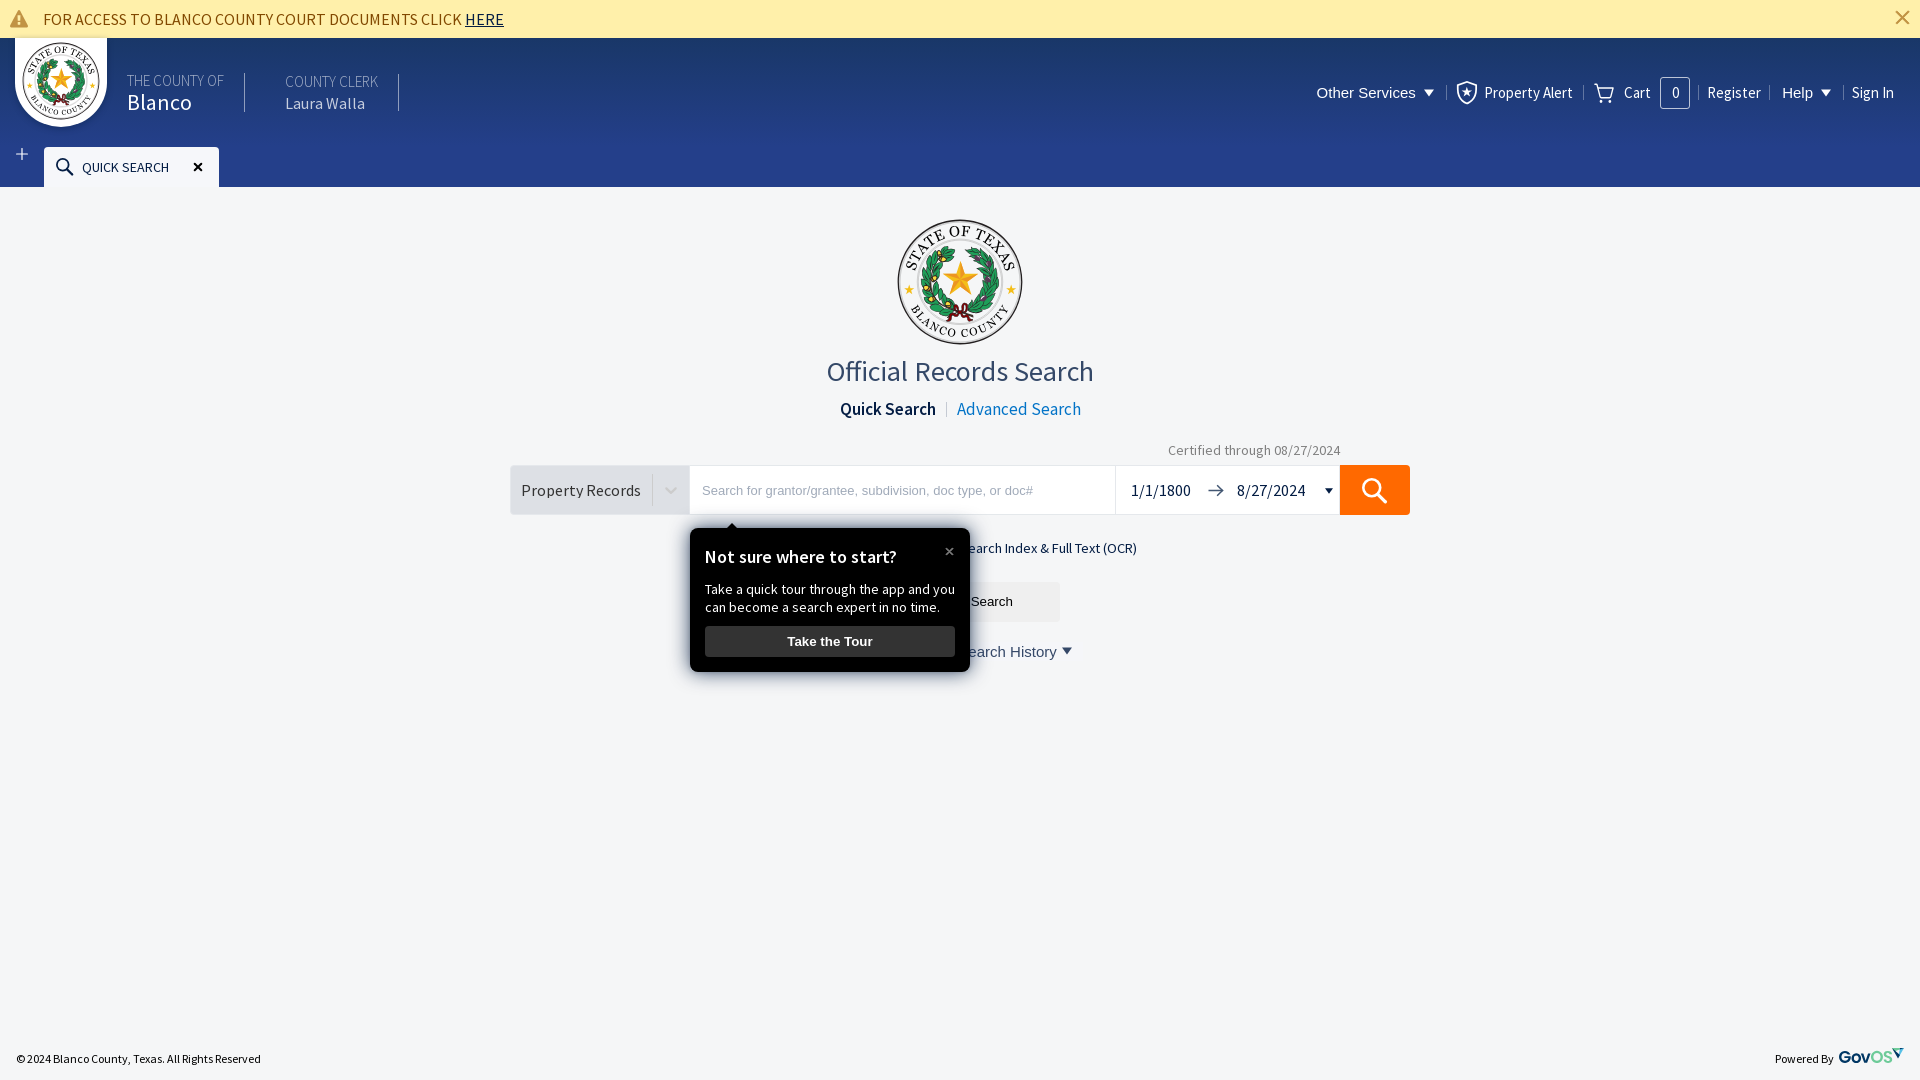Click the large State of Texas seal image
The height and width of the screenshot is (1080, 1920).
pos(960,282)
